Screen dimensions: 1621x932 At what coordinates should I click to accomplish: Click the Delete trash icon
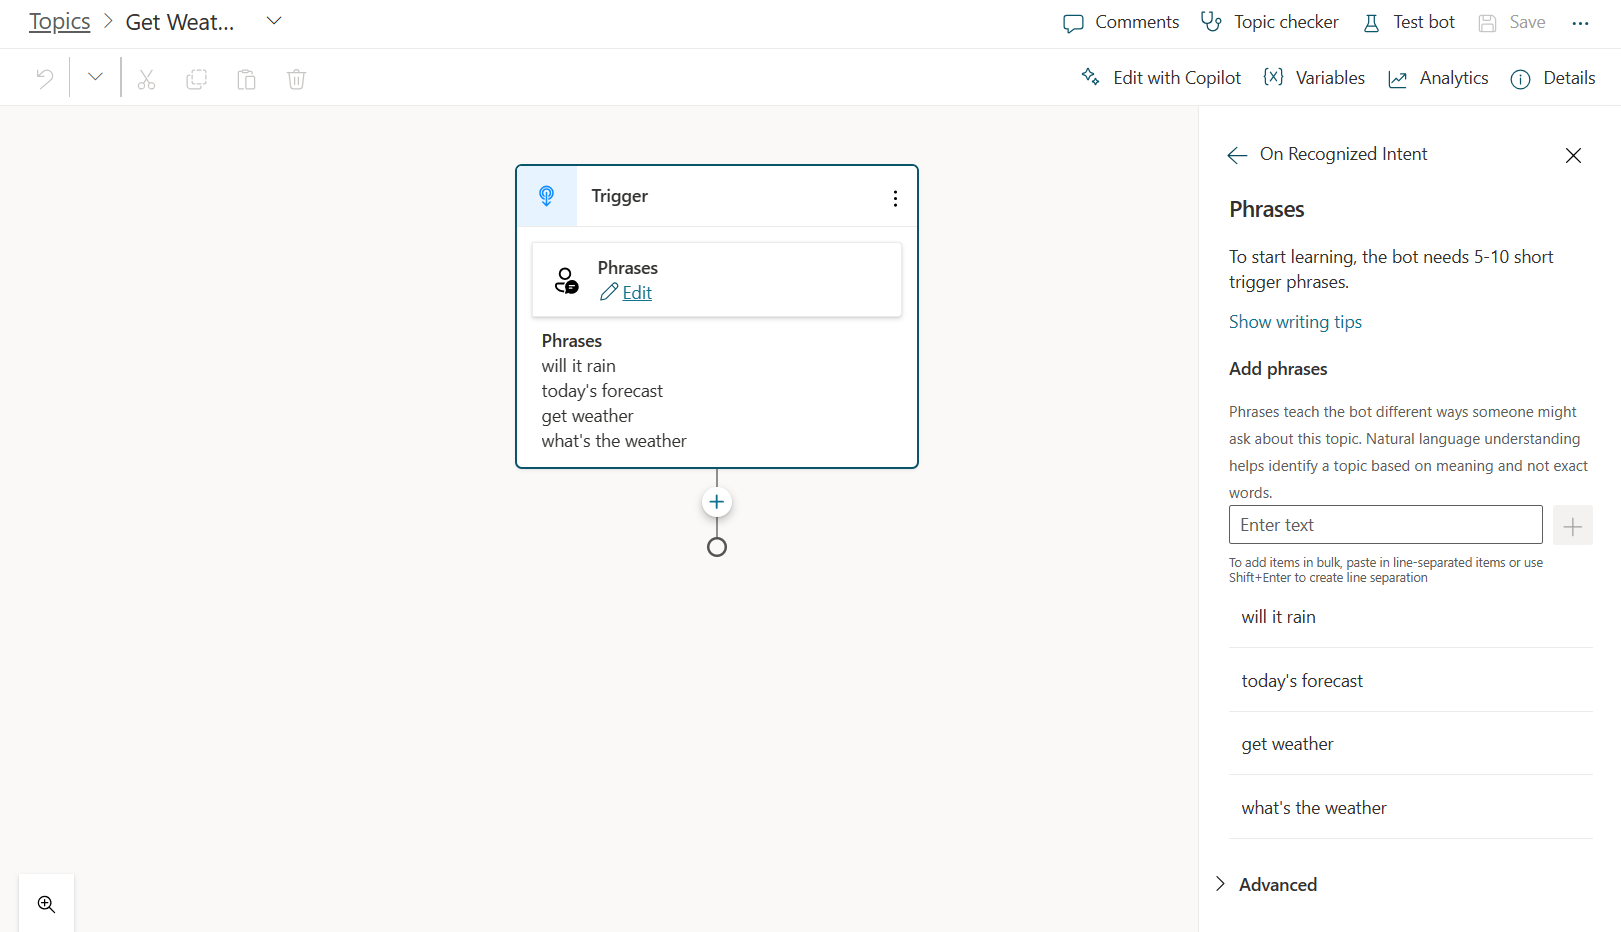pyautogui.click(x=296, y=79)
